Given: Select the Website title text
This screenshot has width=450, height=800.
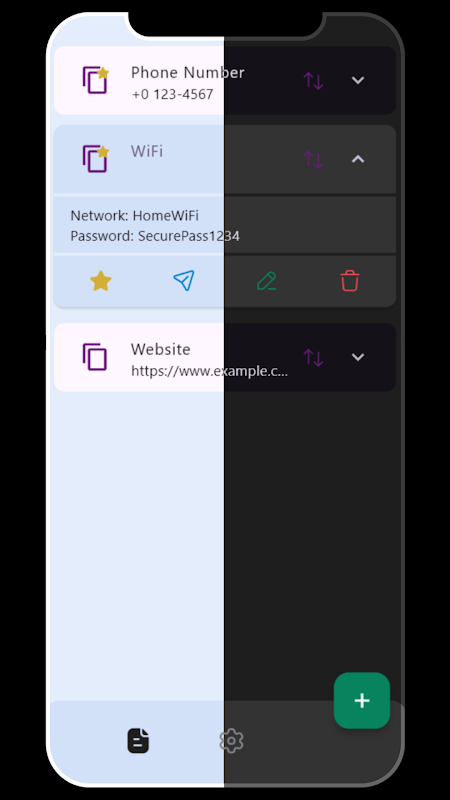Looking at the screenshot, I should (161, 349).
